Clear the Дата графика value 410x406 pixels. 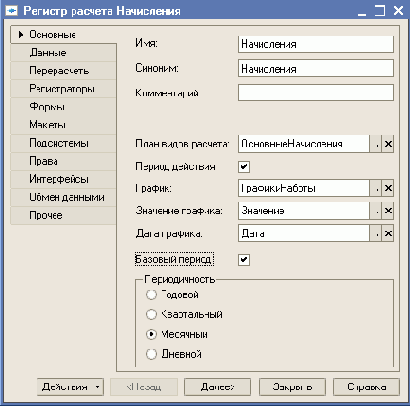click(388, 233)
